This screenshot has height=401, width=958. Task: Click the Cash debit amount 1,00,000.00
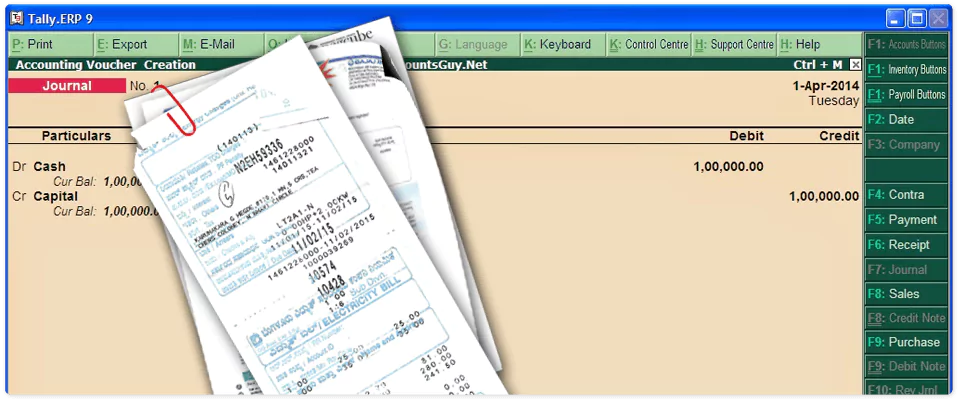(x=728, y=166)
